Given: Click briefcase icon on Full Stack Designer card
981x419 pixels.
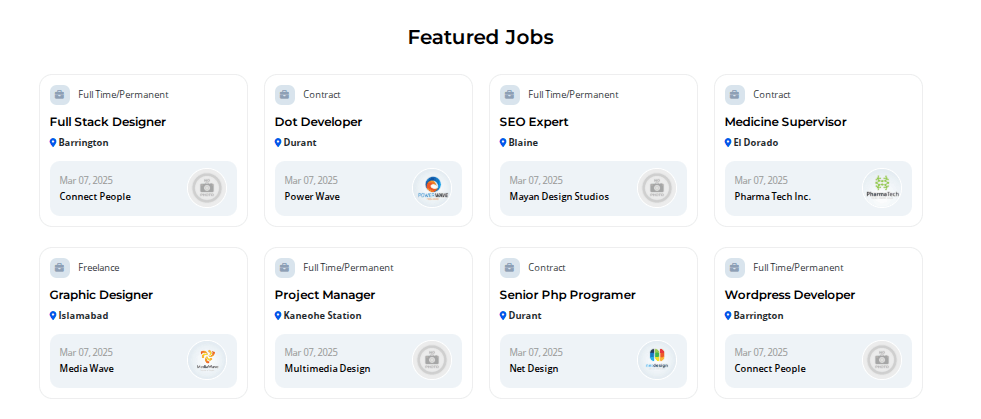Looking at the screenshot, I should click(x=60, y=95).
